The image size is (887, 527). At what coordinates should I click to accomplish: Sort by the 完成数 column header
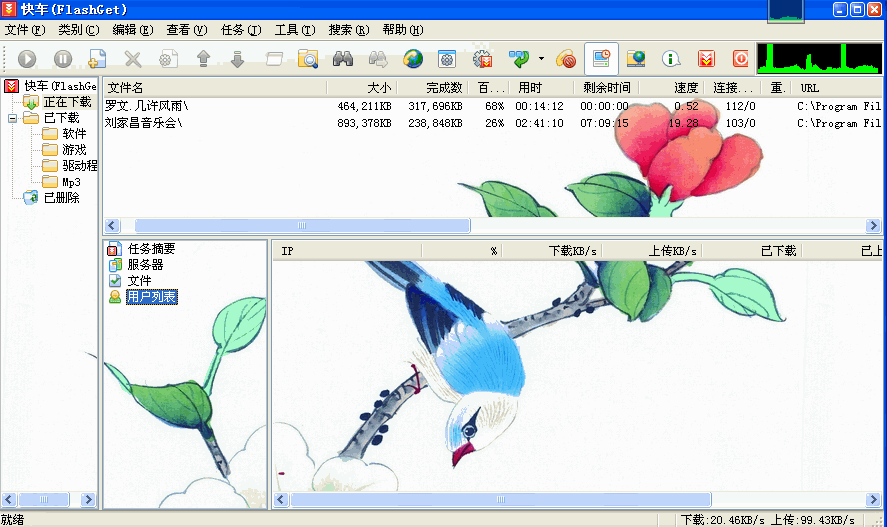pyautogui.click(x=433, y=88)
